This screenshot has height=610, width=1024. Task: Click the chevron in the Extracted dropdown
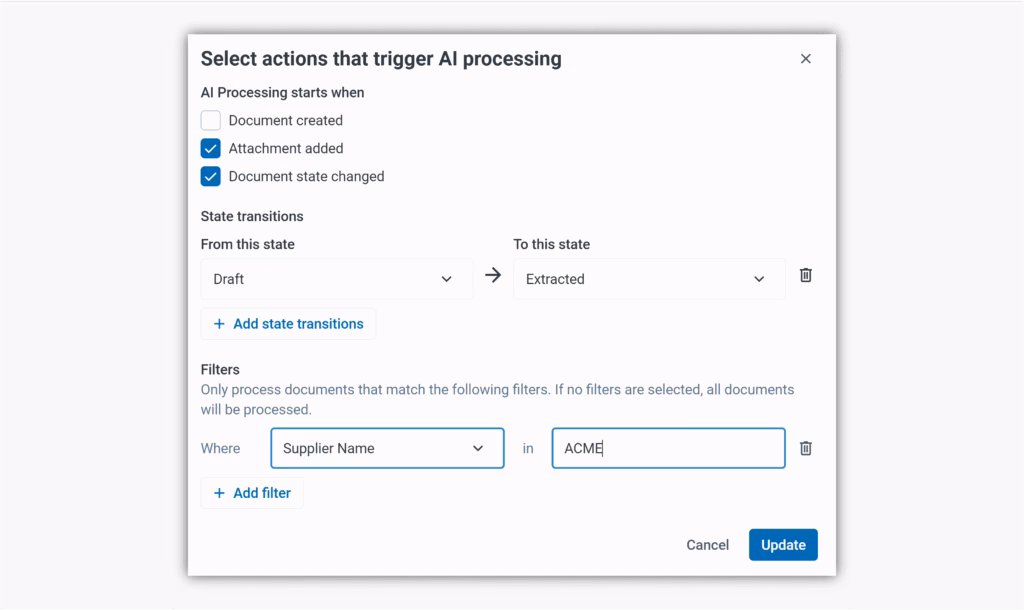(759, 279)
